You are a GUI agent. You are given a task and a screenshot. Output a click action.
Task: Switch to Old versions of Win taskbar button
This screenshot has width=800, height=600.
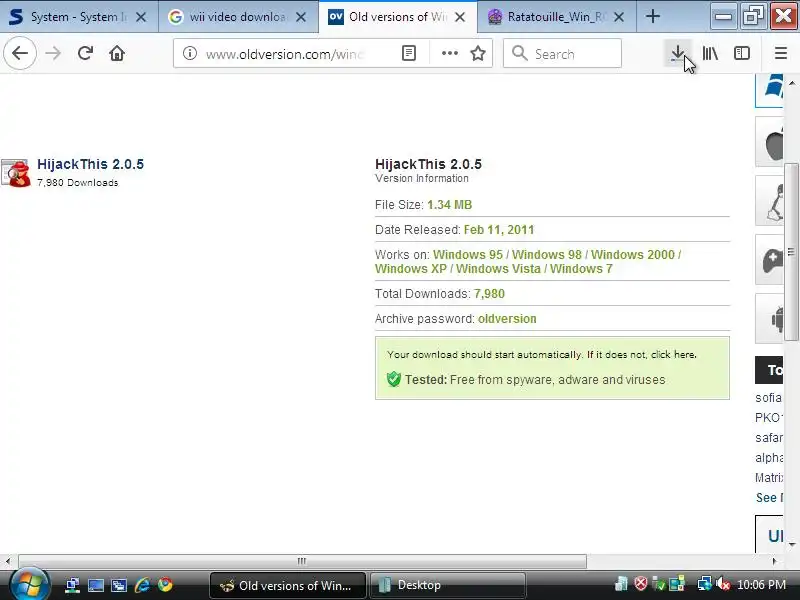click(288, 585)
